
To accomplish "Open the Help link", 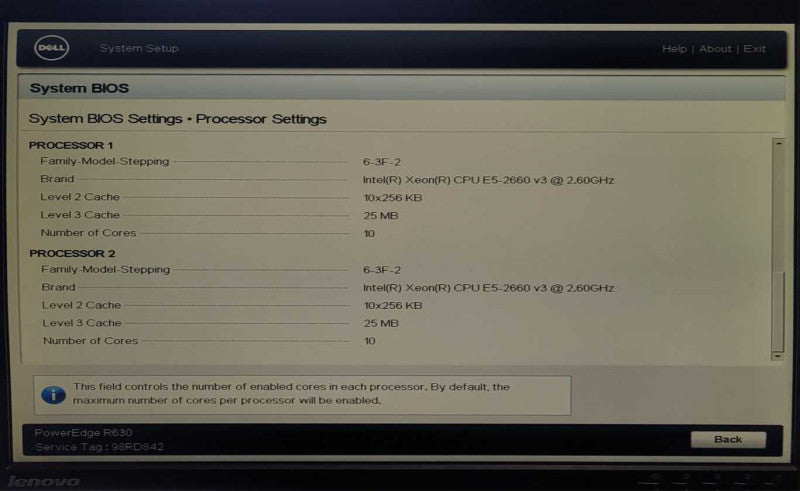I will [674, 48].
